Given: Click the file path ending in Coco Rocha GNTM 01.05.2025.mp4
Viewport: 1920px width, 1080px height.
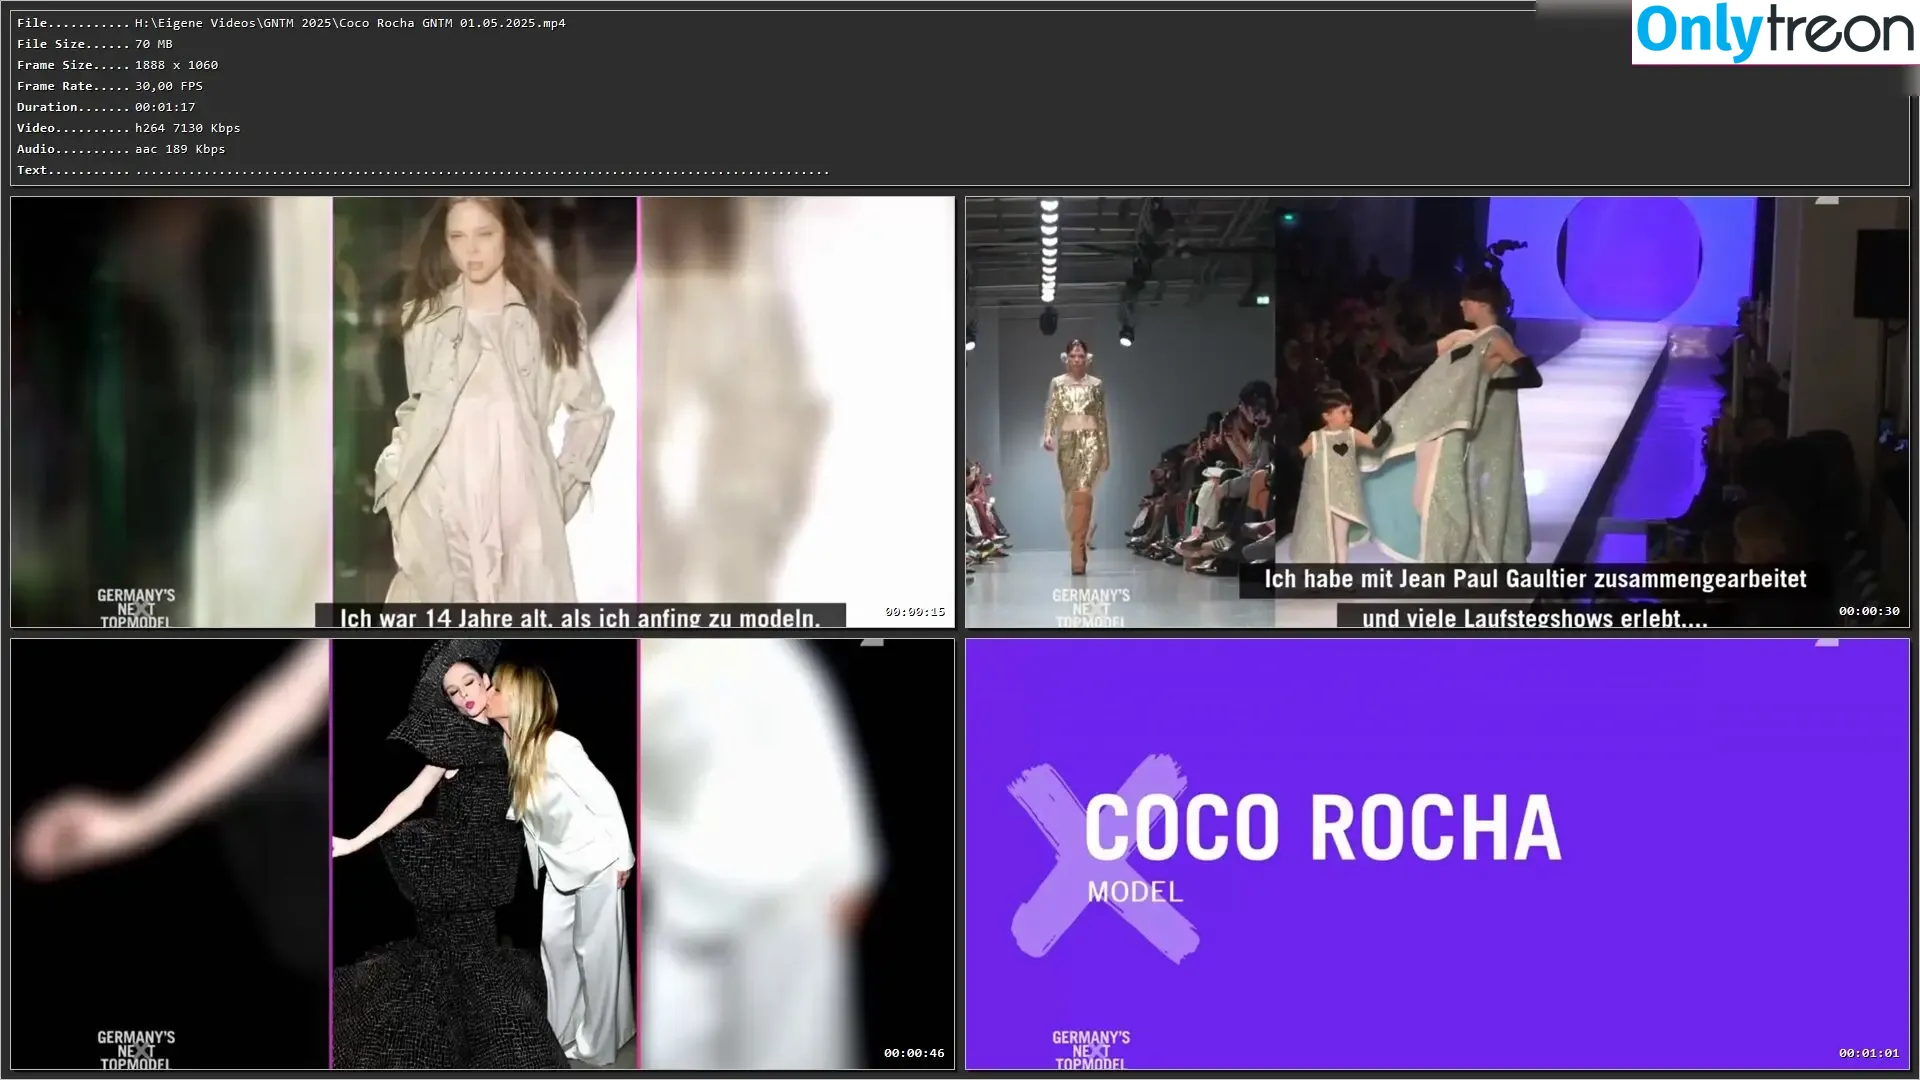Looking at the screenshot, I should click(x=350, y=23).
